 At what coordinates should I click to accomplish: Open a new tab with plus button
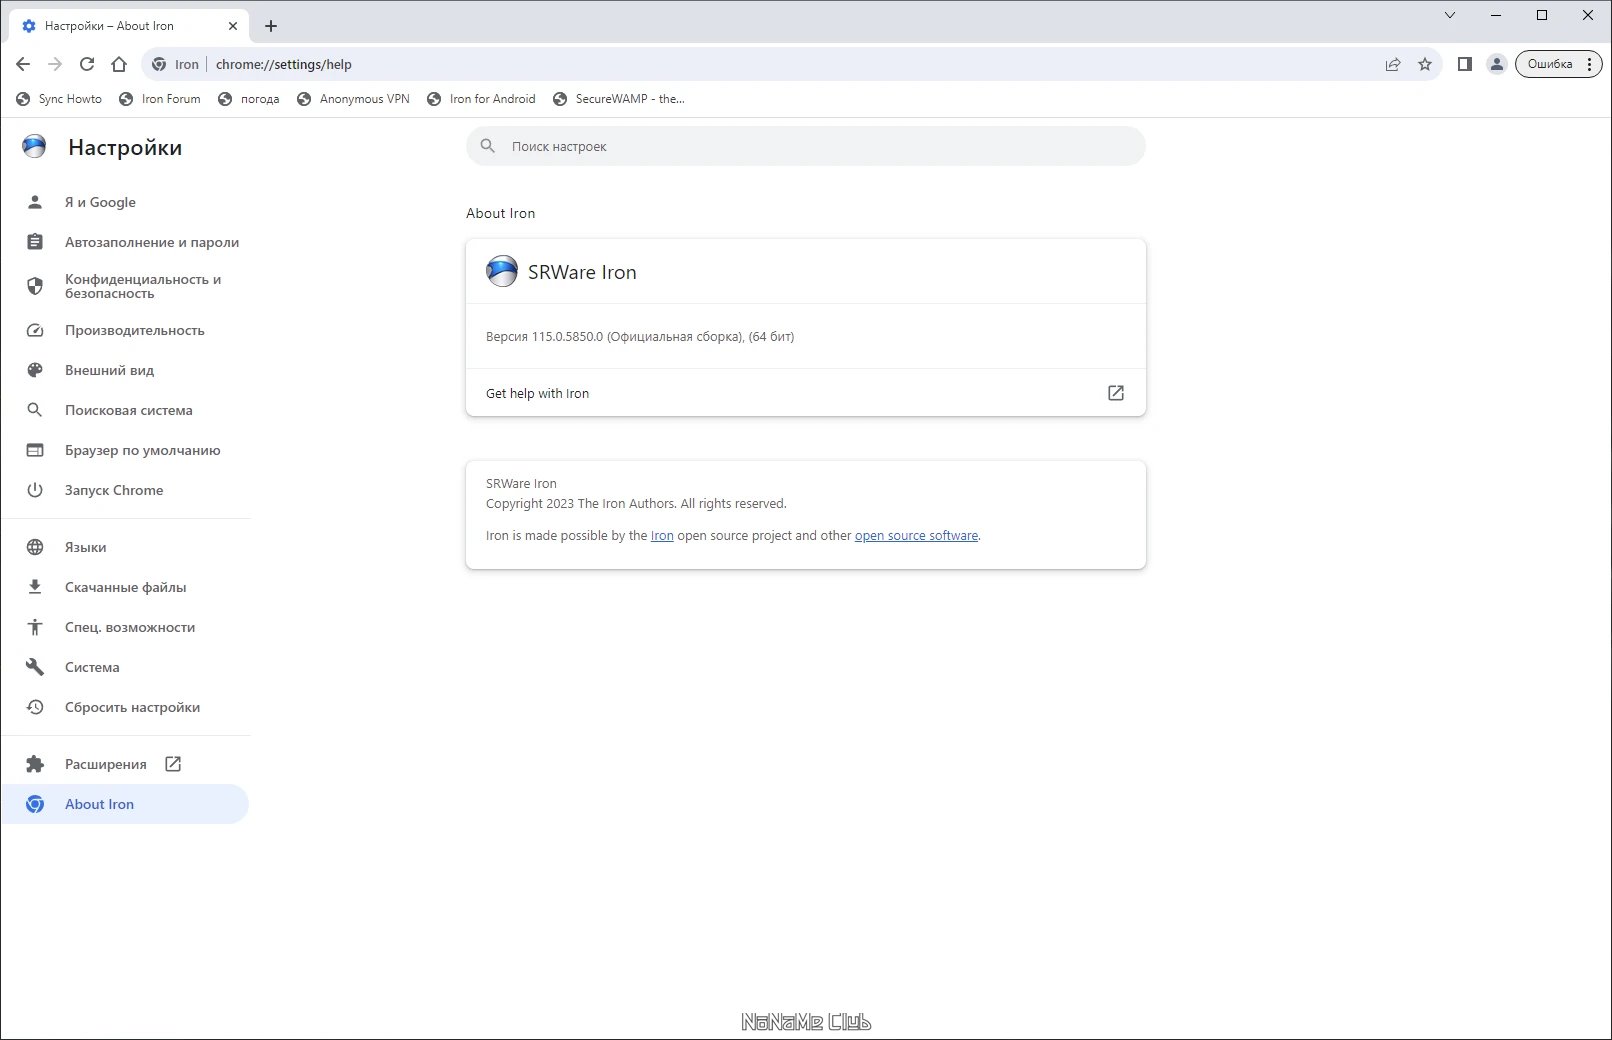point(271,26)
